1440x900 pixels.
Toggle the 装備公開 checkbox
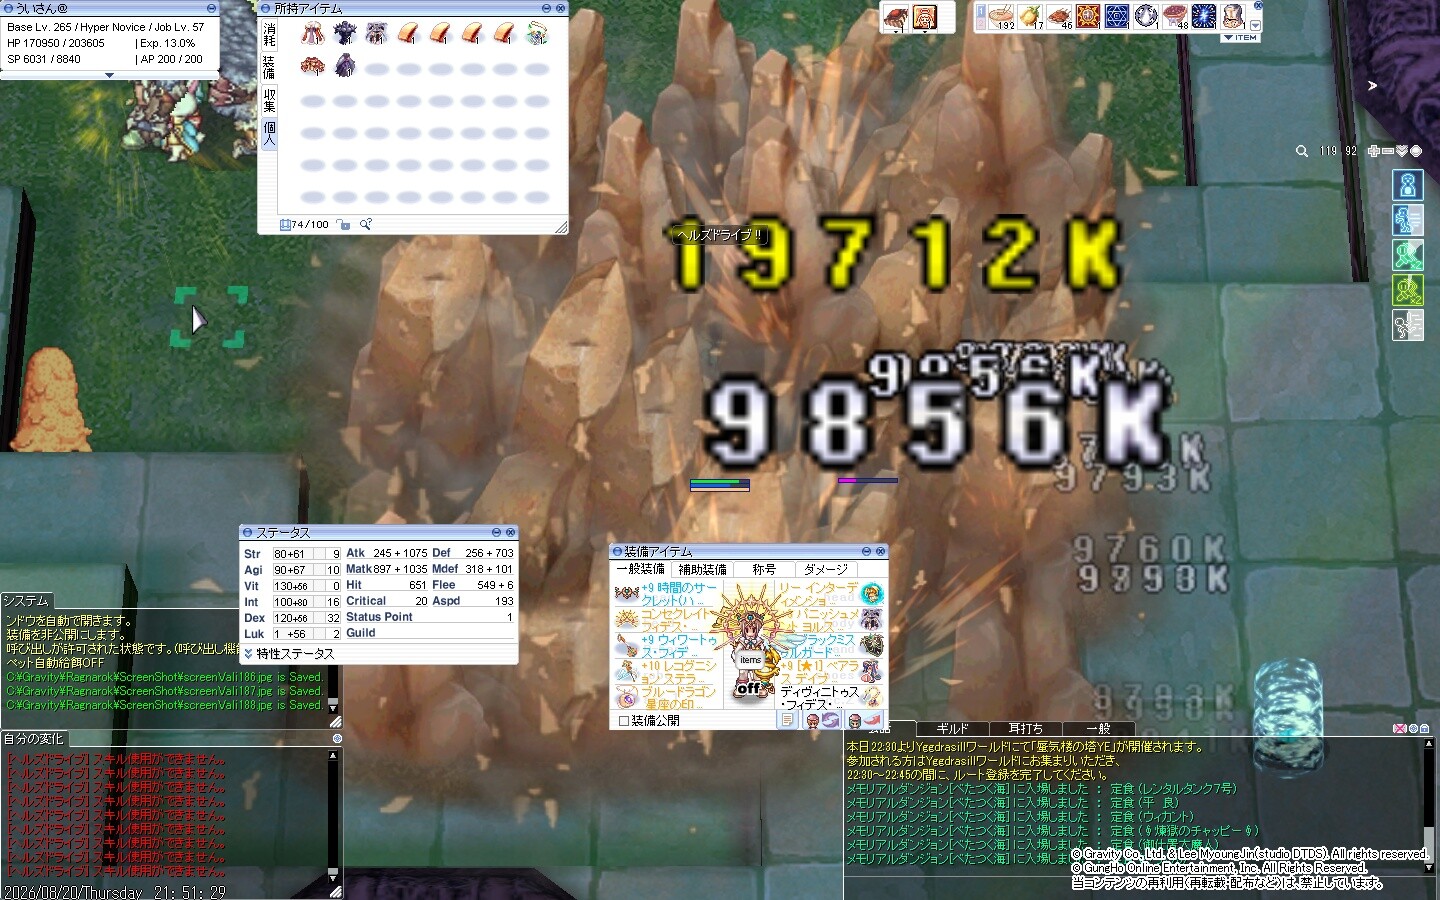click(x=624, y=720)
